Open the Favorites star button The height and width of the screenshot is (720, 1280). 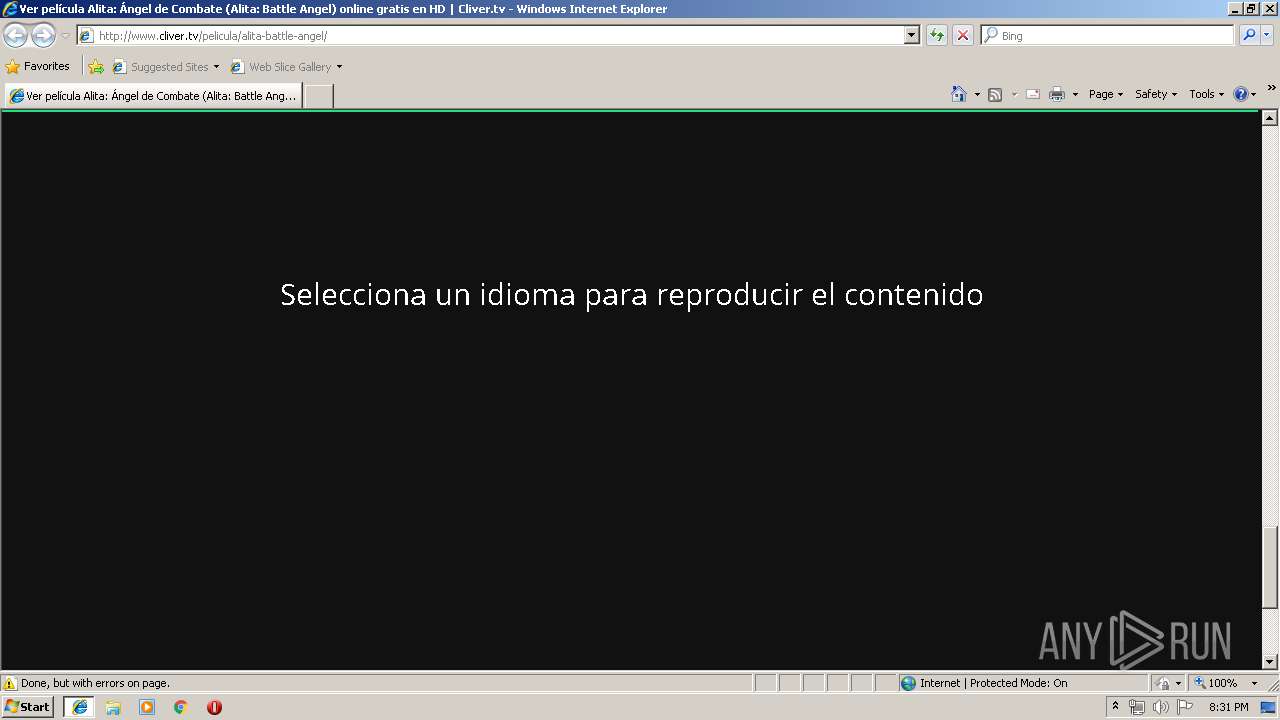(x=38, y=67)
